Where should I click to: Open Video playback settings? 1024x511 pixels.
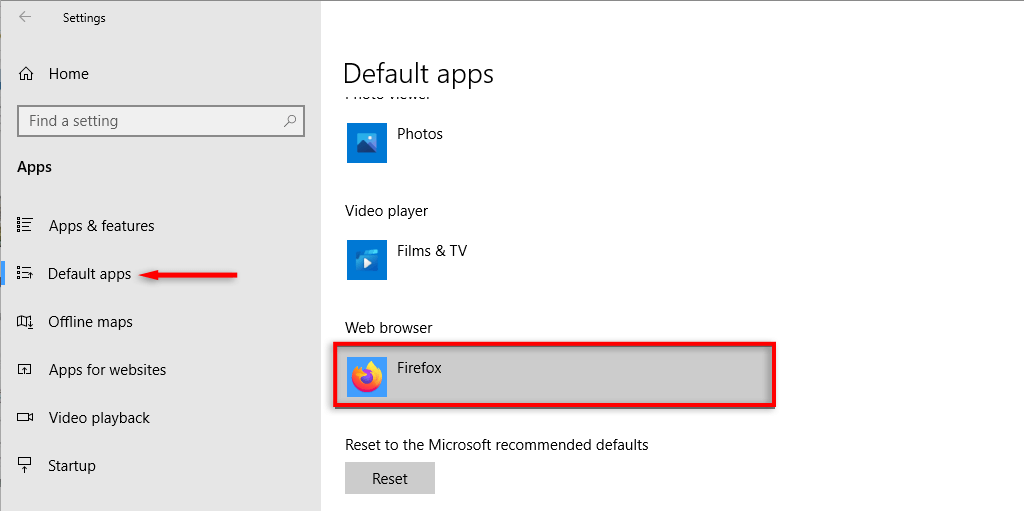[99, 418]
